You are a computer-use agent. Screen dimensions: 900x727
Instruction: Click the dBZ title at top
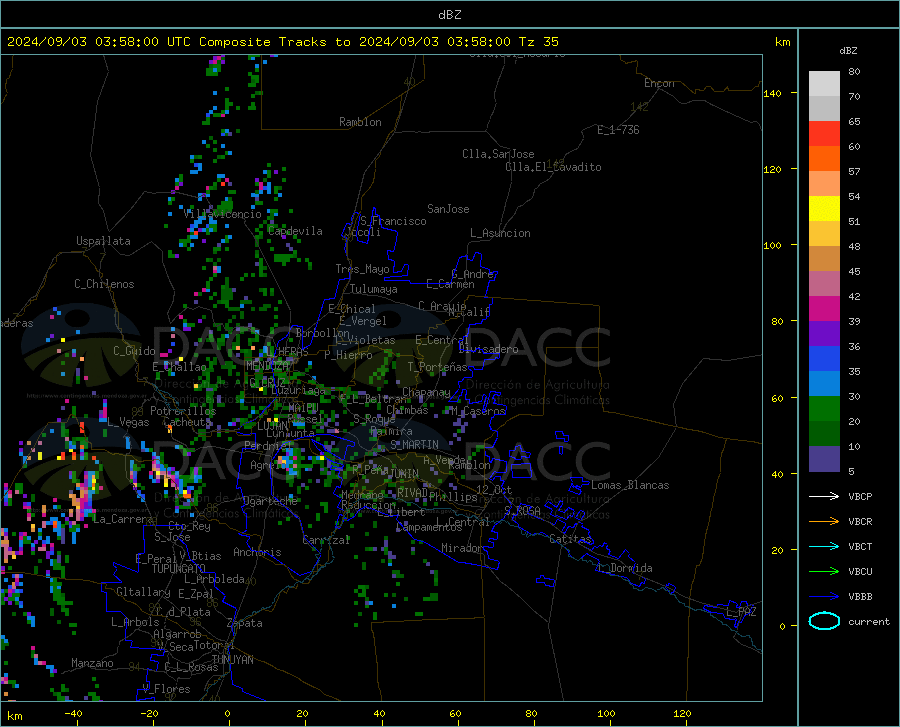(449, 15)
